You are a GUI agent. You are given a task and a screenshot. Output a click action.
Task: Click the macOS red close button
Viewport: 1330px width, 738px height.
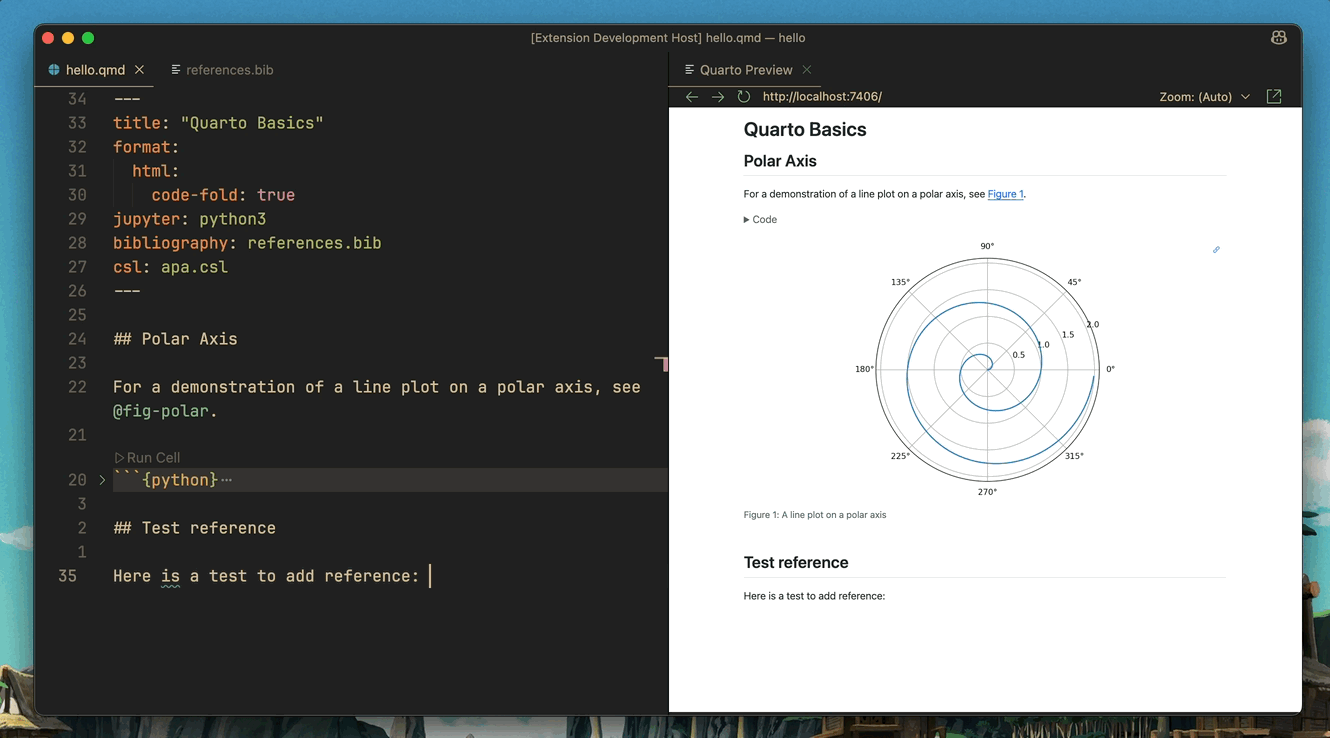[x=48, y=38]
